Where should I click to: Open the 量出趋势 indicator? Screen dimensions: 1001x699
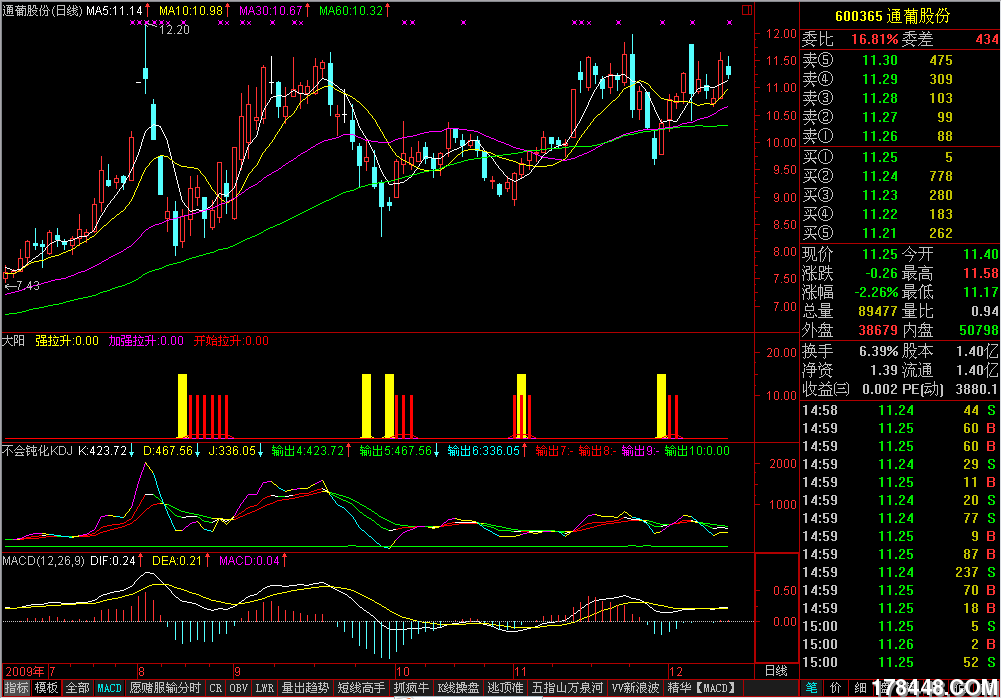(305, 688)
